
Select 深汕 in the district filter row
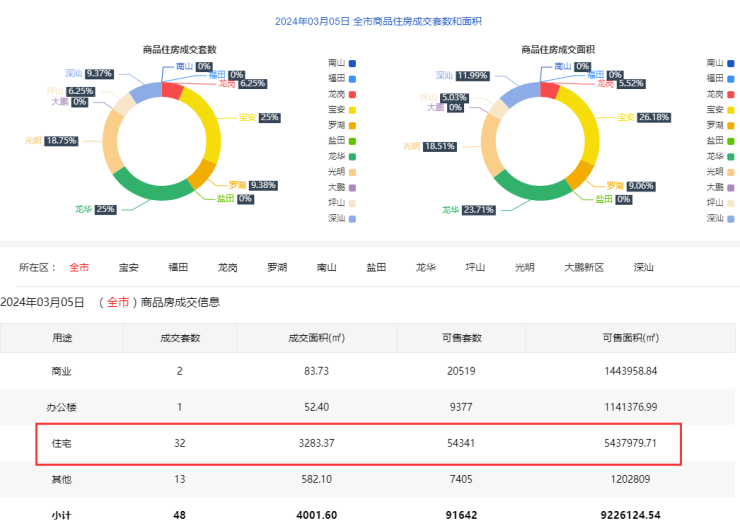click(x=643, y=267)
